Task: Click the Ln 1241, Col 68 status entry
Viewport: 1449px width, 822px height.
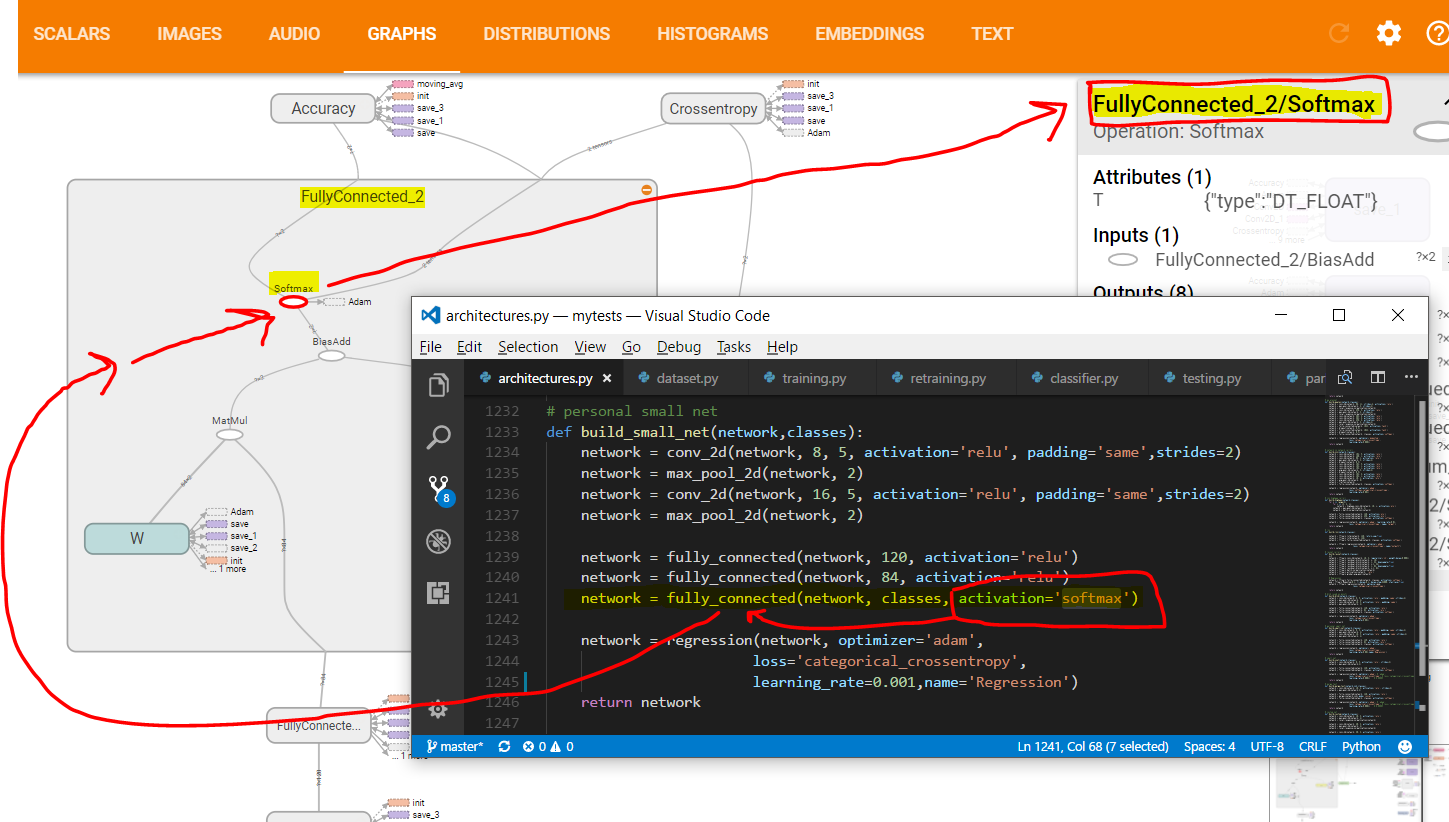Action: pos(1093,746)
